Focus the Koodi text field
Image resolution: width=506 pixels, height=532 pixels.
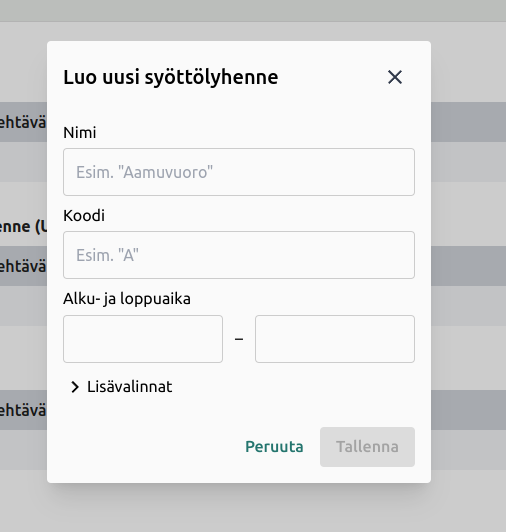tap(239, 255)
